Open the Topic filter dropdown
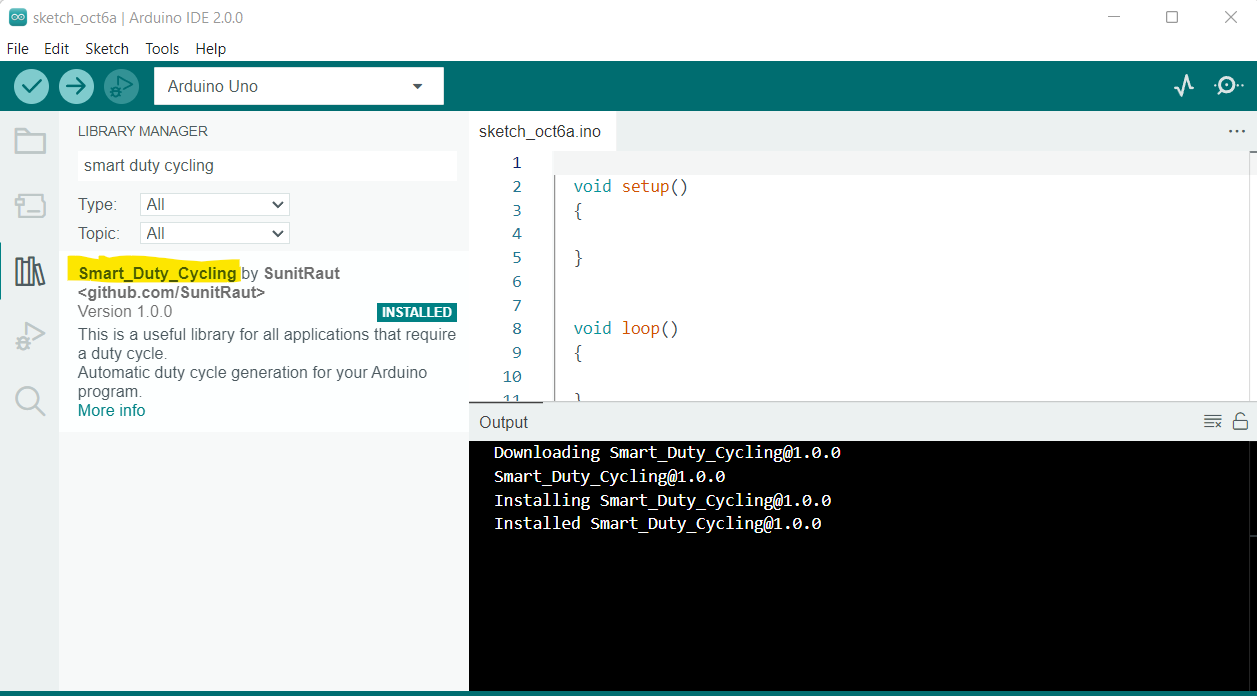The image size is (1257, 696). [x=214, y=233]
